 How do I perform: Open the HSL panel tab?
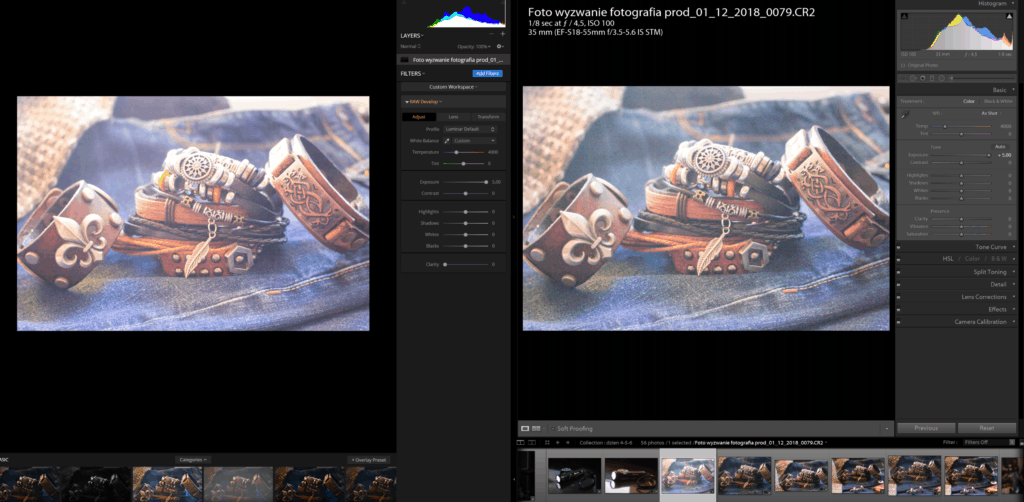(x=948, y=259)
